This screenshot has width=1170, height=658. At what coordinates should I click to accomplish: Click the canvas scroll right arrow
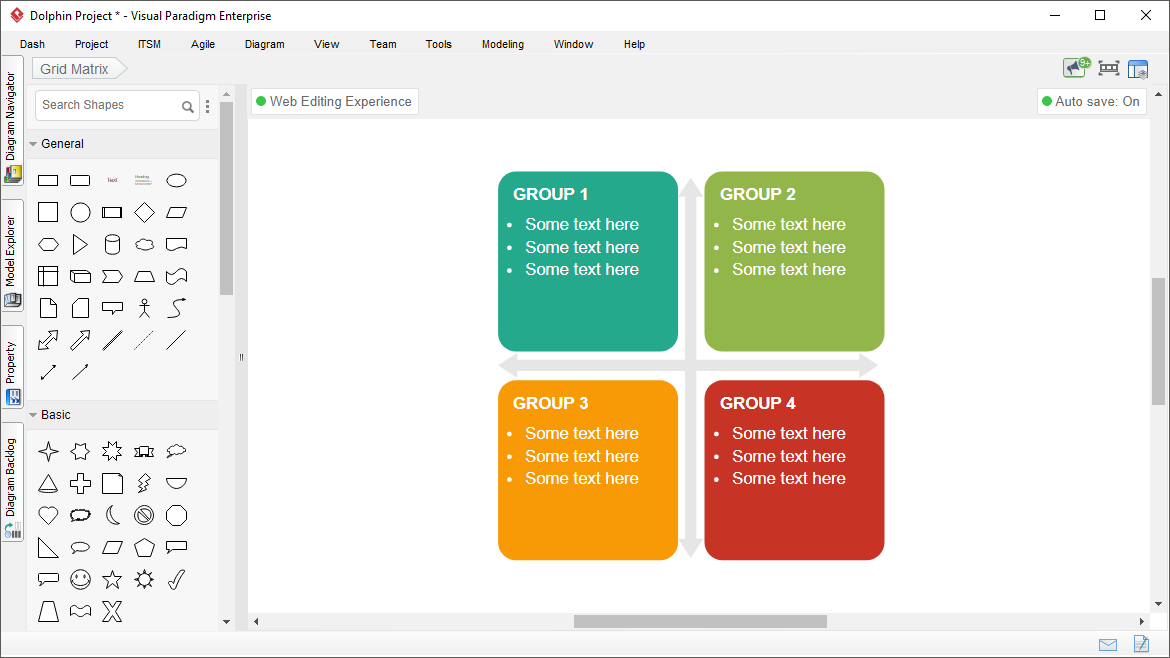pos(1142,621)
